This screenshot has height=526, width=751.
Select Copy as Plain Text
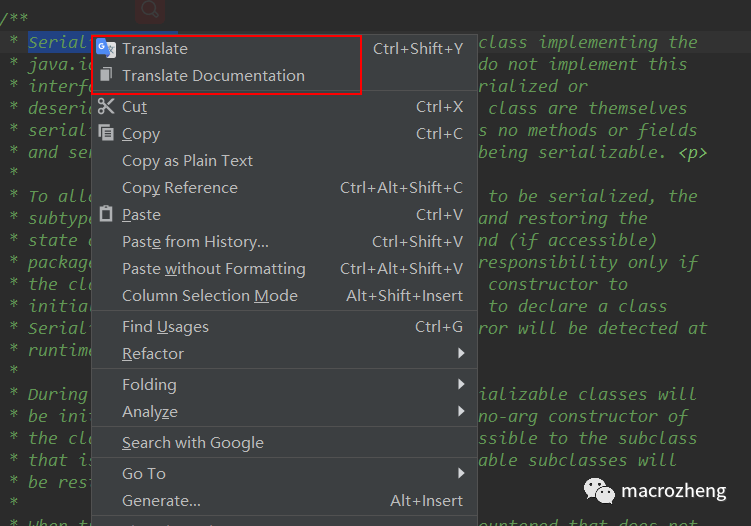(x=187, y=161)
